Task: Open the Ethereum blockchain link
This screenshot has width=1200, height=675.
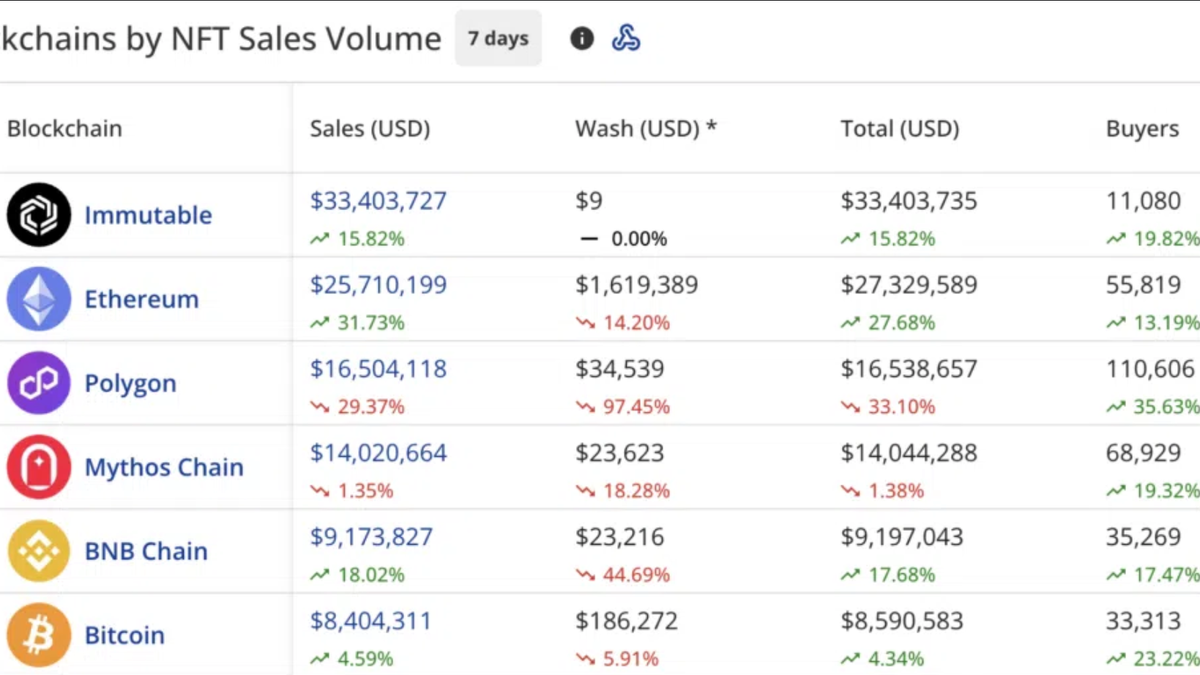Action: point(142,299)
